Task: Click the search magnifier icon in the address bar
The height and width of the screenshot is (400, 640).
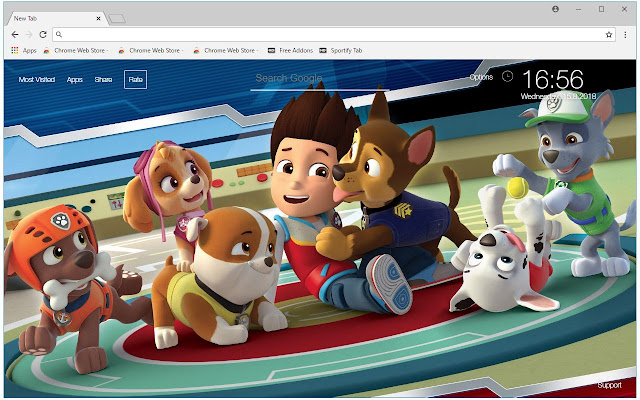Action: coord(59,35)
